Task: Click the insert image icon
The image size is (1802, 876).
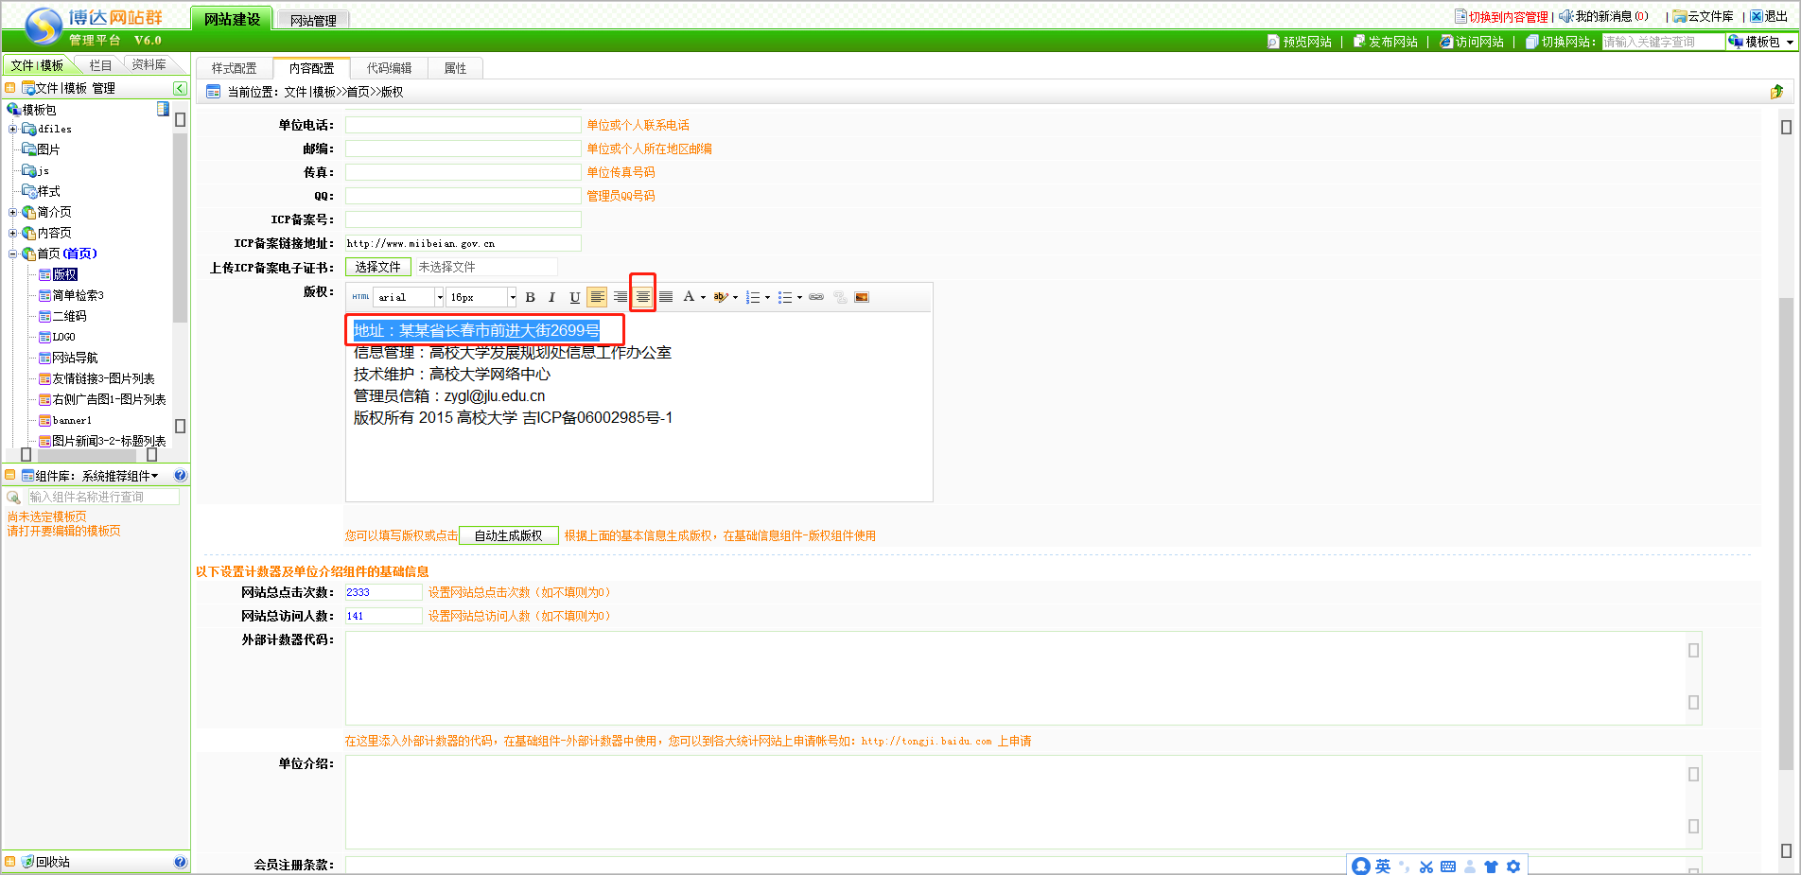Action: pyautogui.click(x=861, y=297)
